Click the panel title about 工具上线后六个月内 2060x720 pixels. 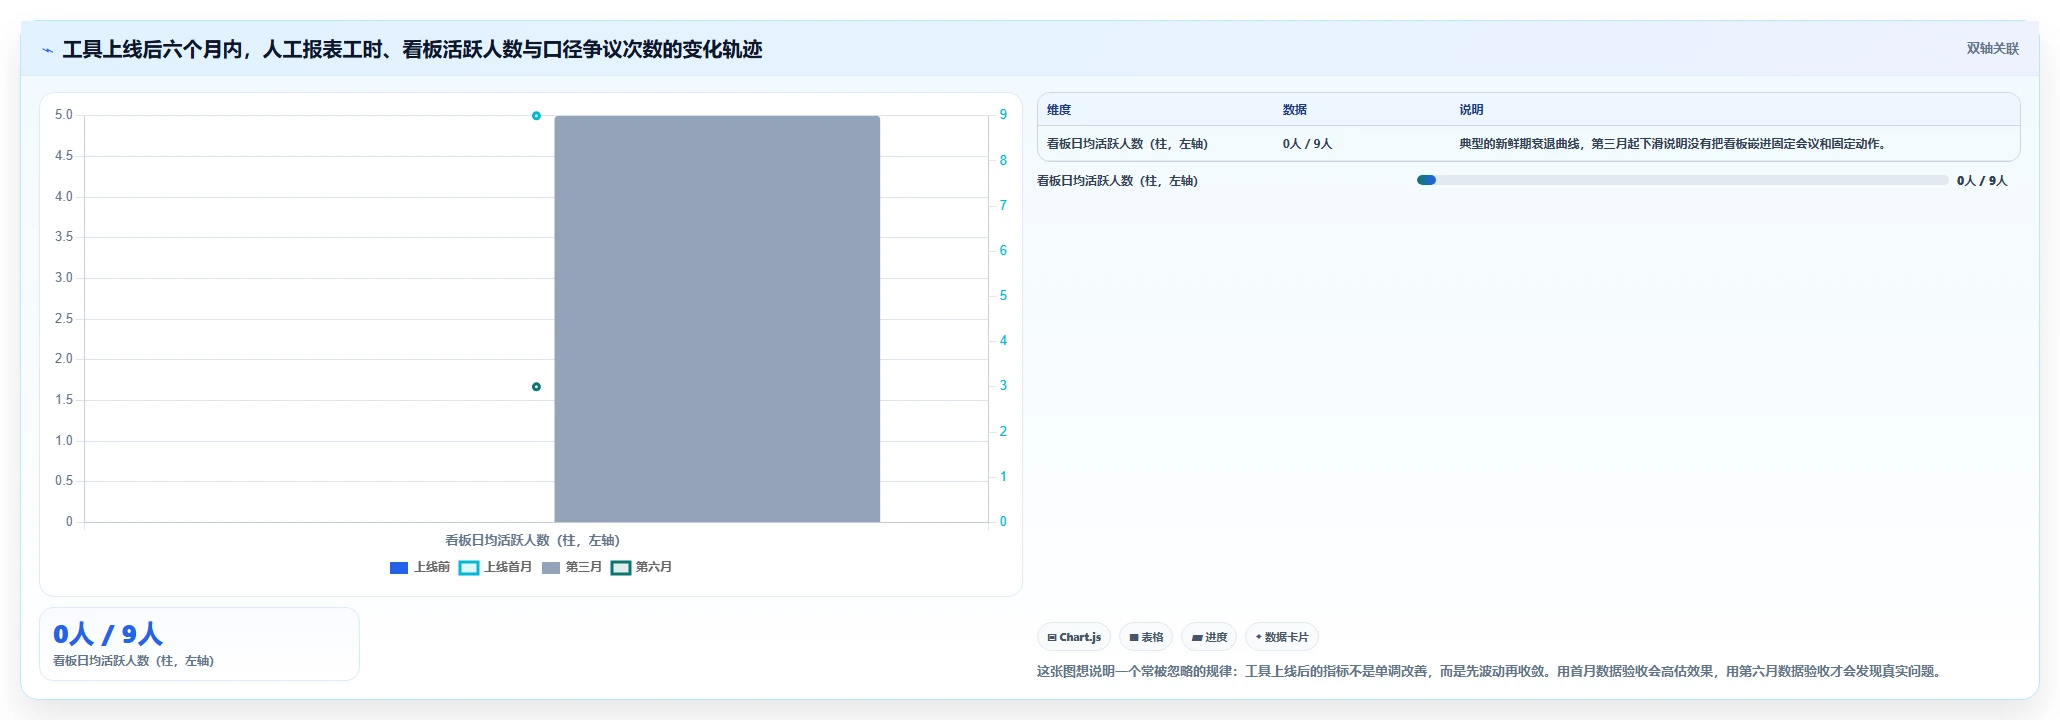click(412, 49)
